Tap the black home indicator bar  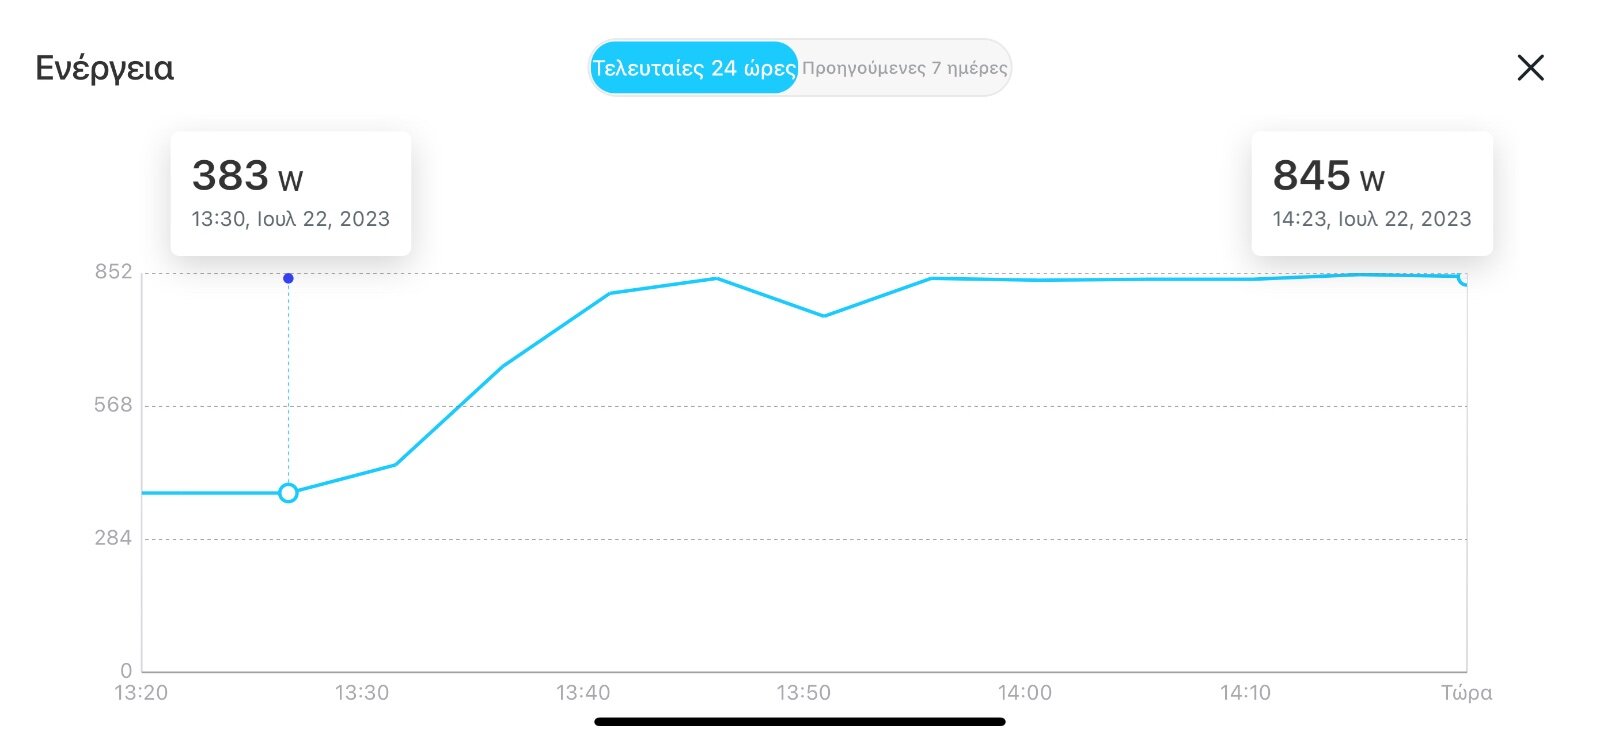(800, 721)
